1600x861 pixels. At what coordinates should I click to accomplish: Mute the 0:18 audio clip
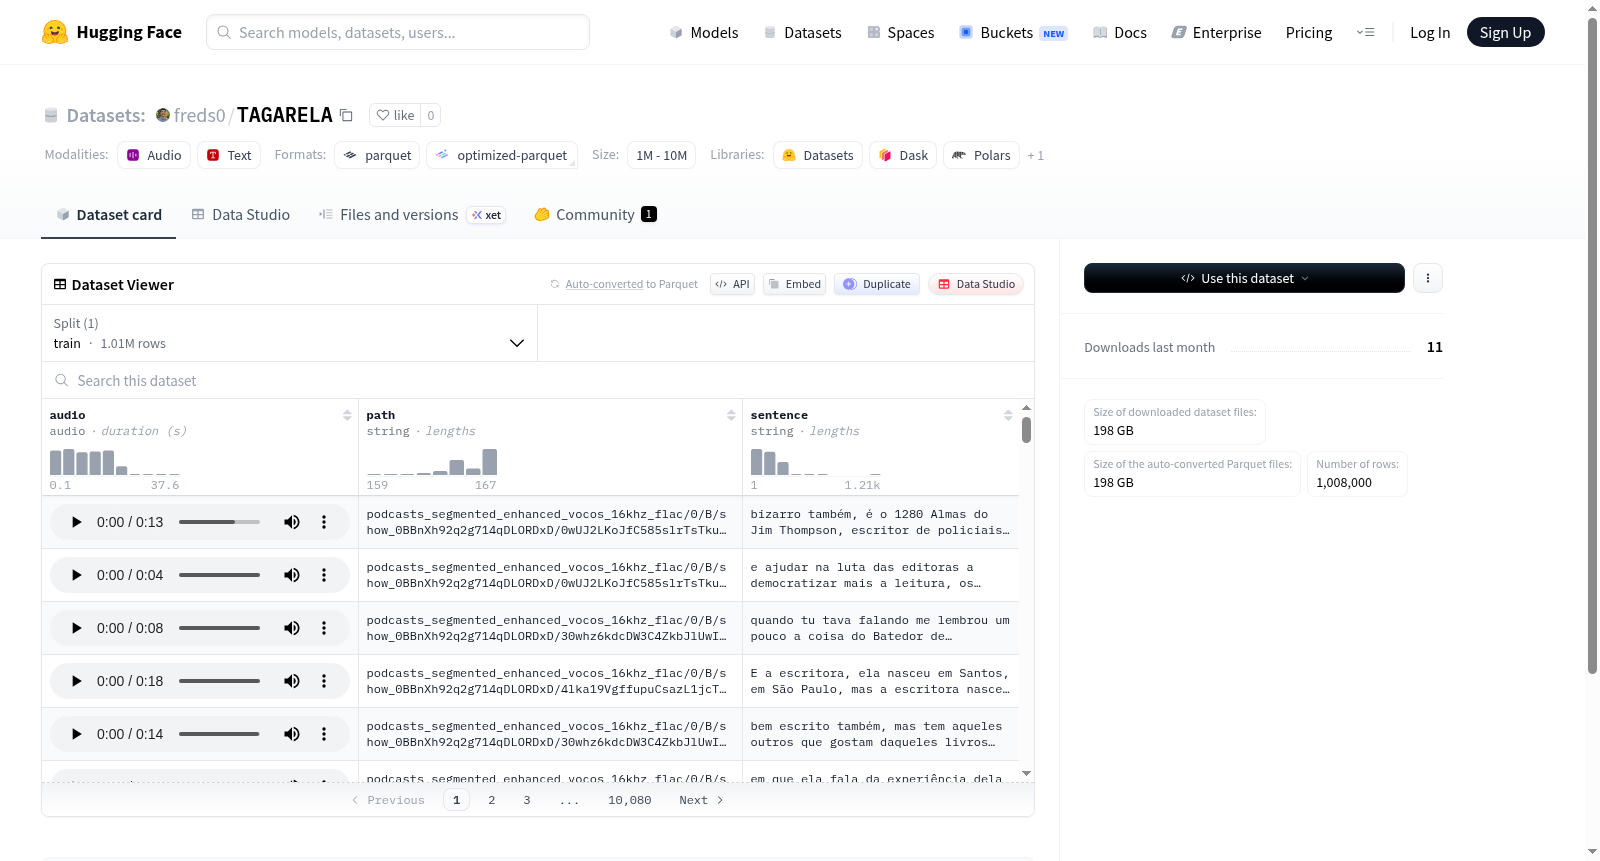click(x=292, y=681)
